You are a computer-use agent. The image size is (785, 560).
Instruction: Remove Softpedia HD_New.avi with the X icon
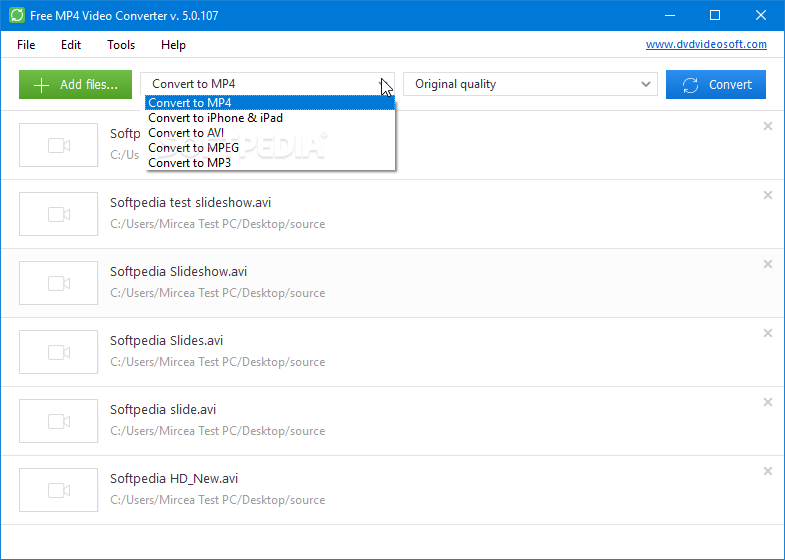tap(768, 471)
